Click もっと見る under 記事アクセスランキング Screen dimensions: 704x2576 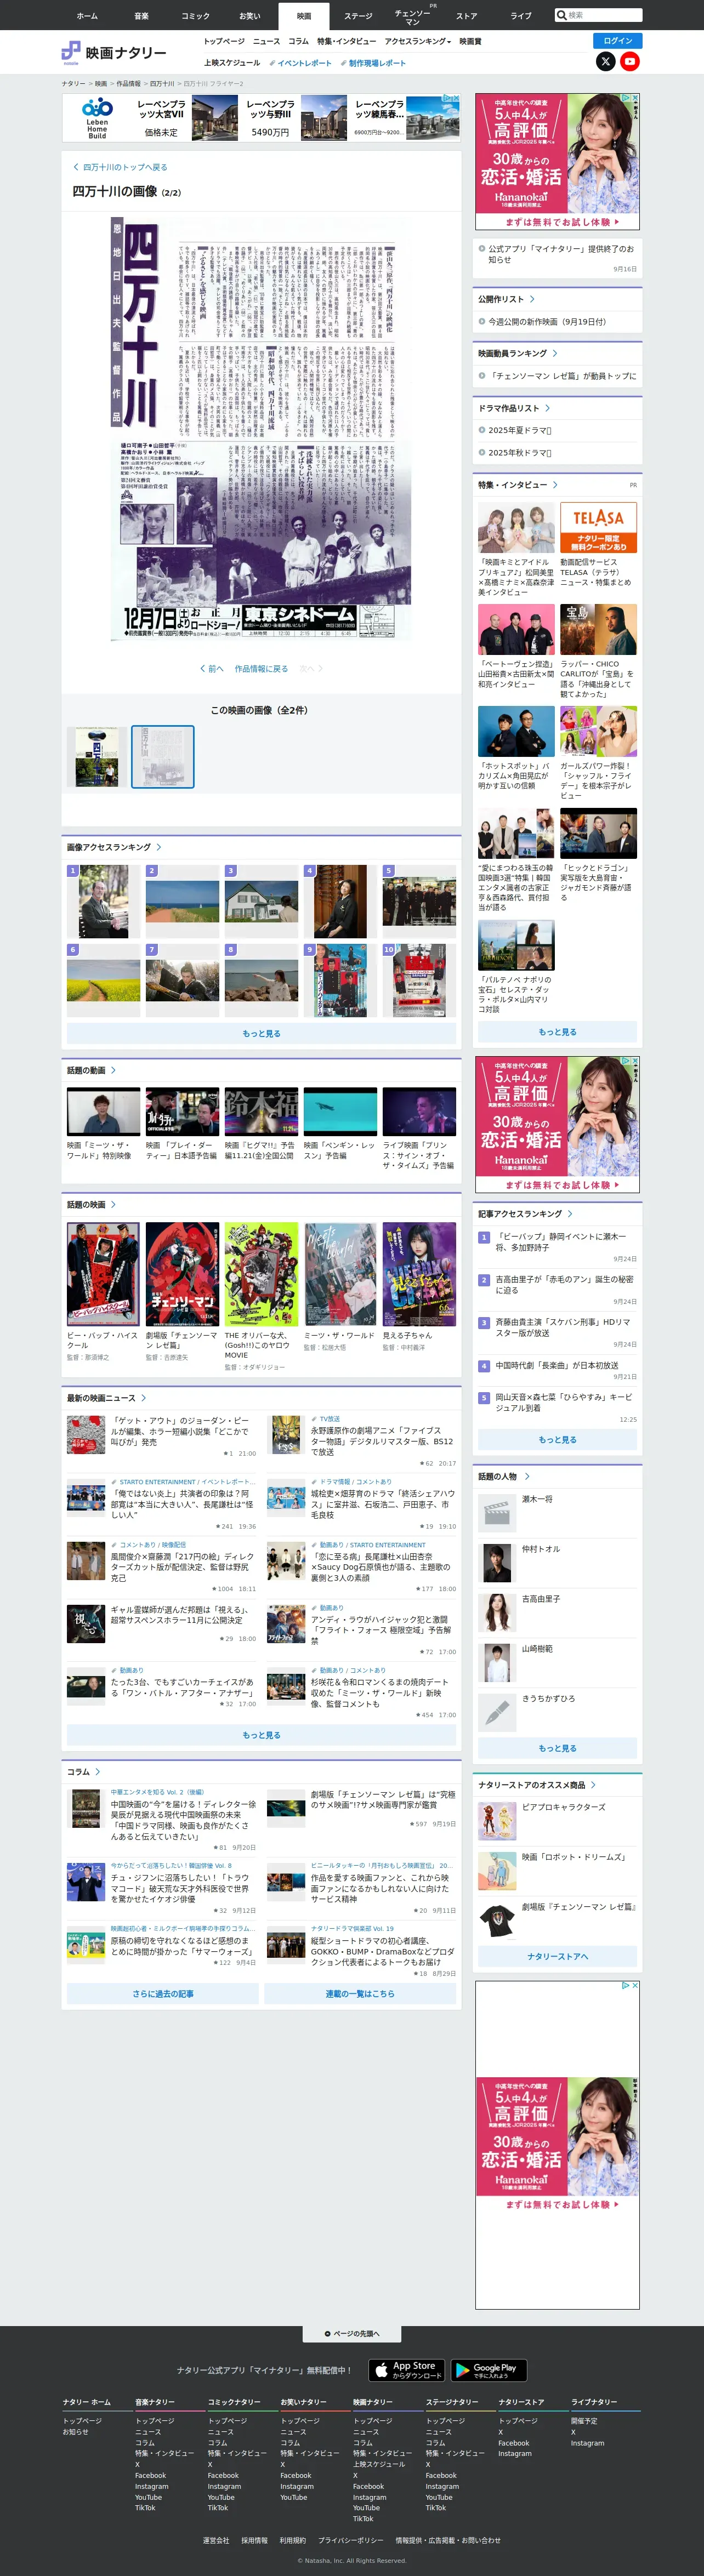pyautogui.click(x=557, y=1440)
